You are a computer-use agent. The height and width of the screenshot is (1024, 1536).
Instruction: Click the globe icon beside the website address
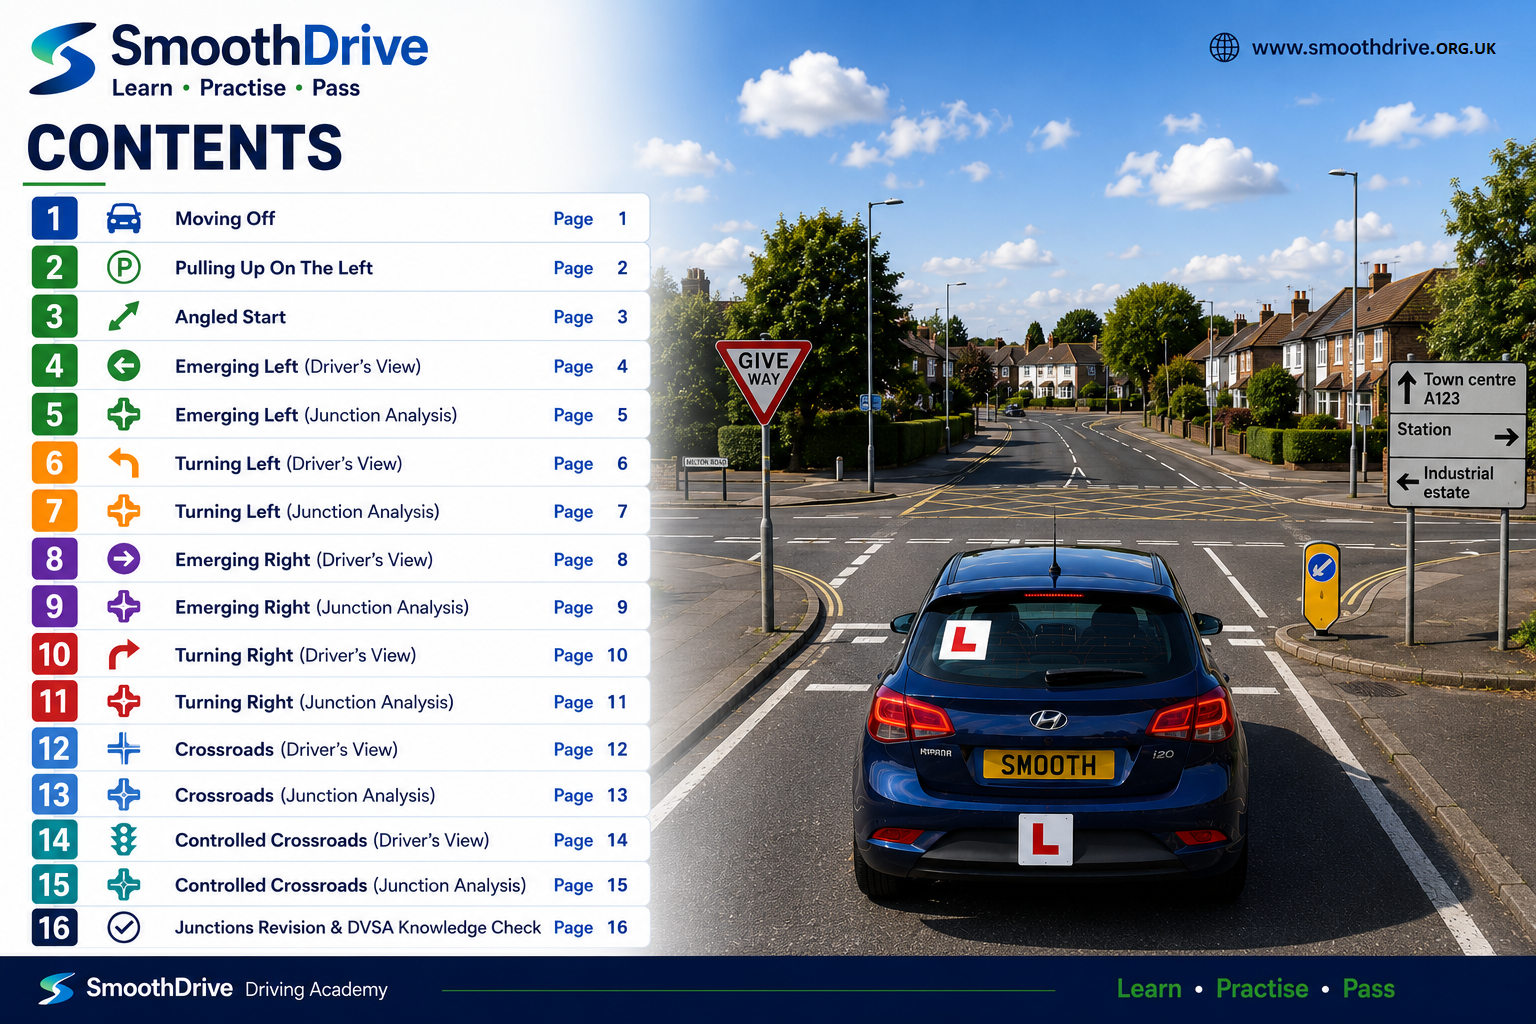coord(1224,47)
